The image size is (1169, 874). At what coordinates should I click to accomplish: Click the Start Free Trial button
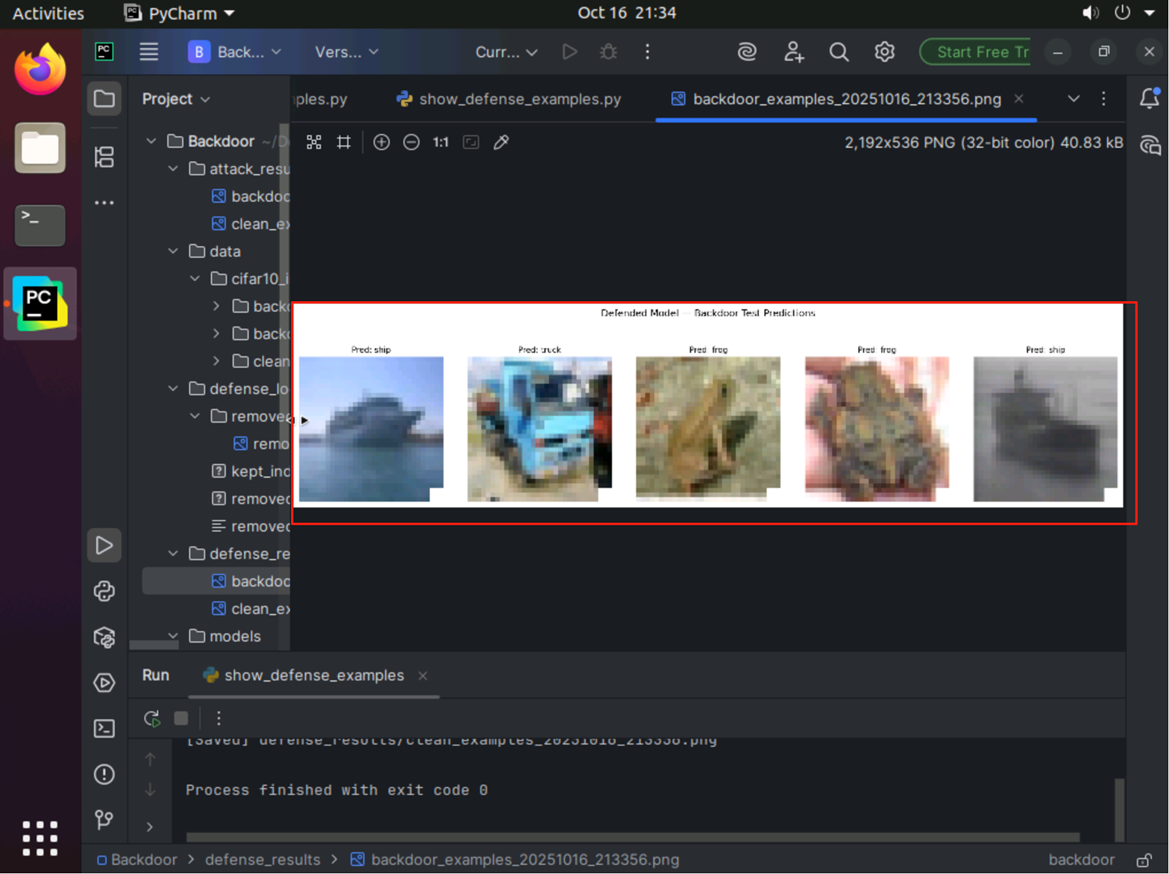point(976,52)
